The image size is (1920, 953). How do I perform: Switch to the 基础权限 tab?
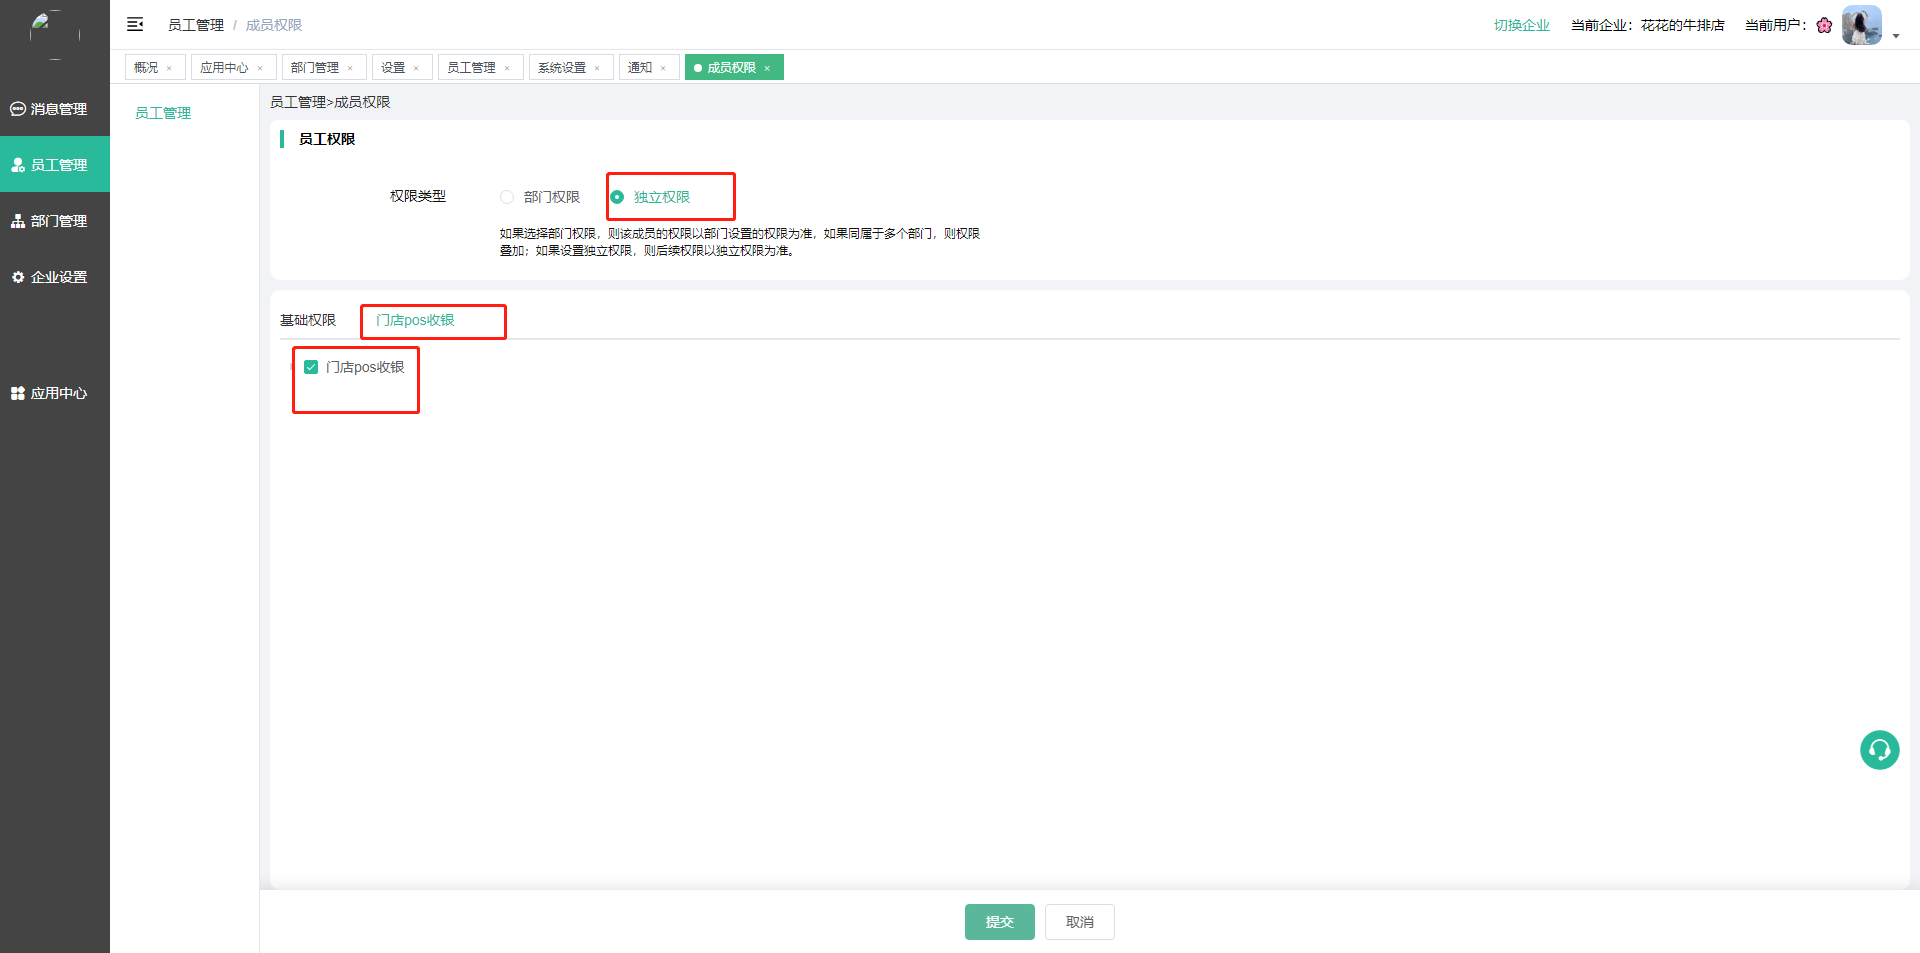(x=308, y=320)
